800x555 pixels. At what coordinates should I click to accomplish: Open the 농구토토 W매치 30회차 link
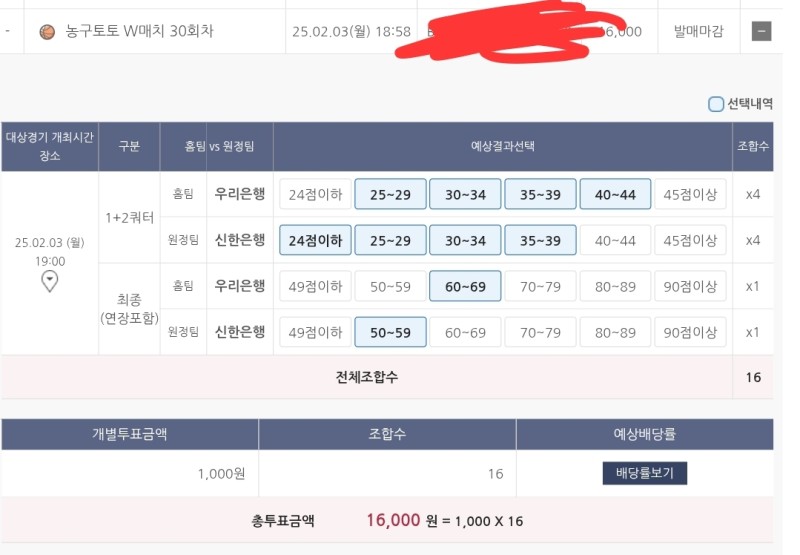tap(140, 32)
